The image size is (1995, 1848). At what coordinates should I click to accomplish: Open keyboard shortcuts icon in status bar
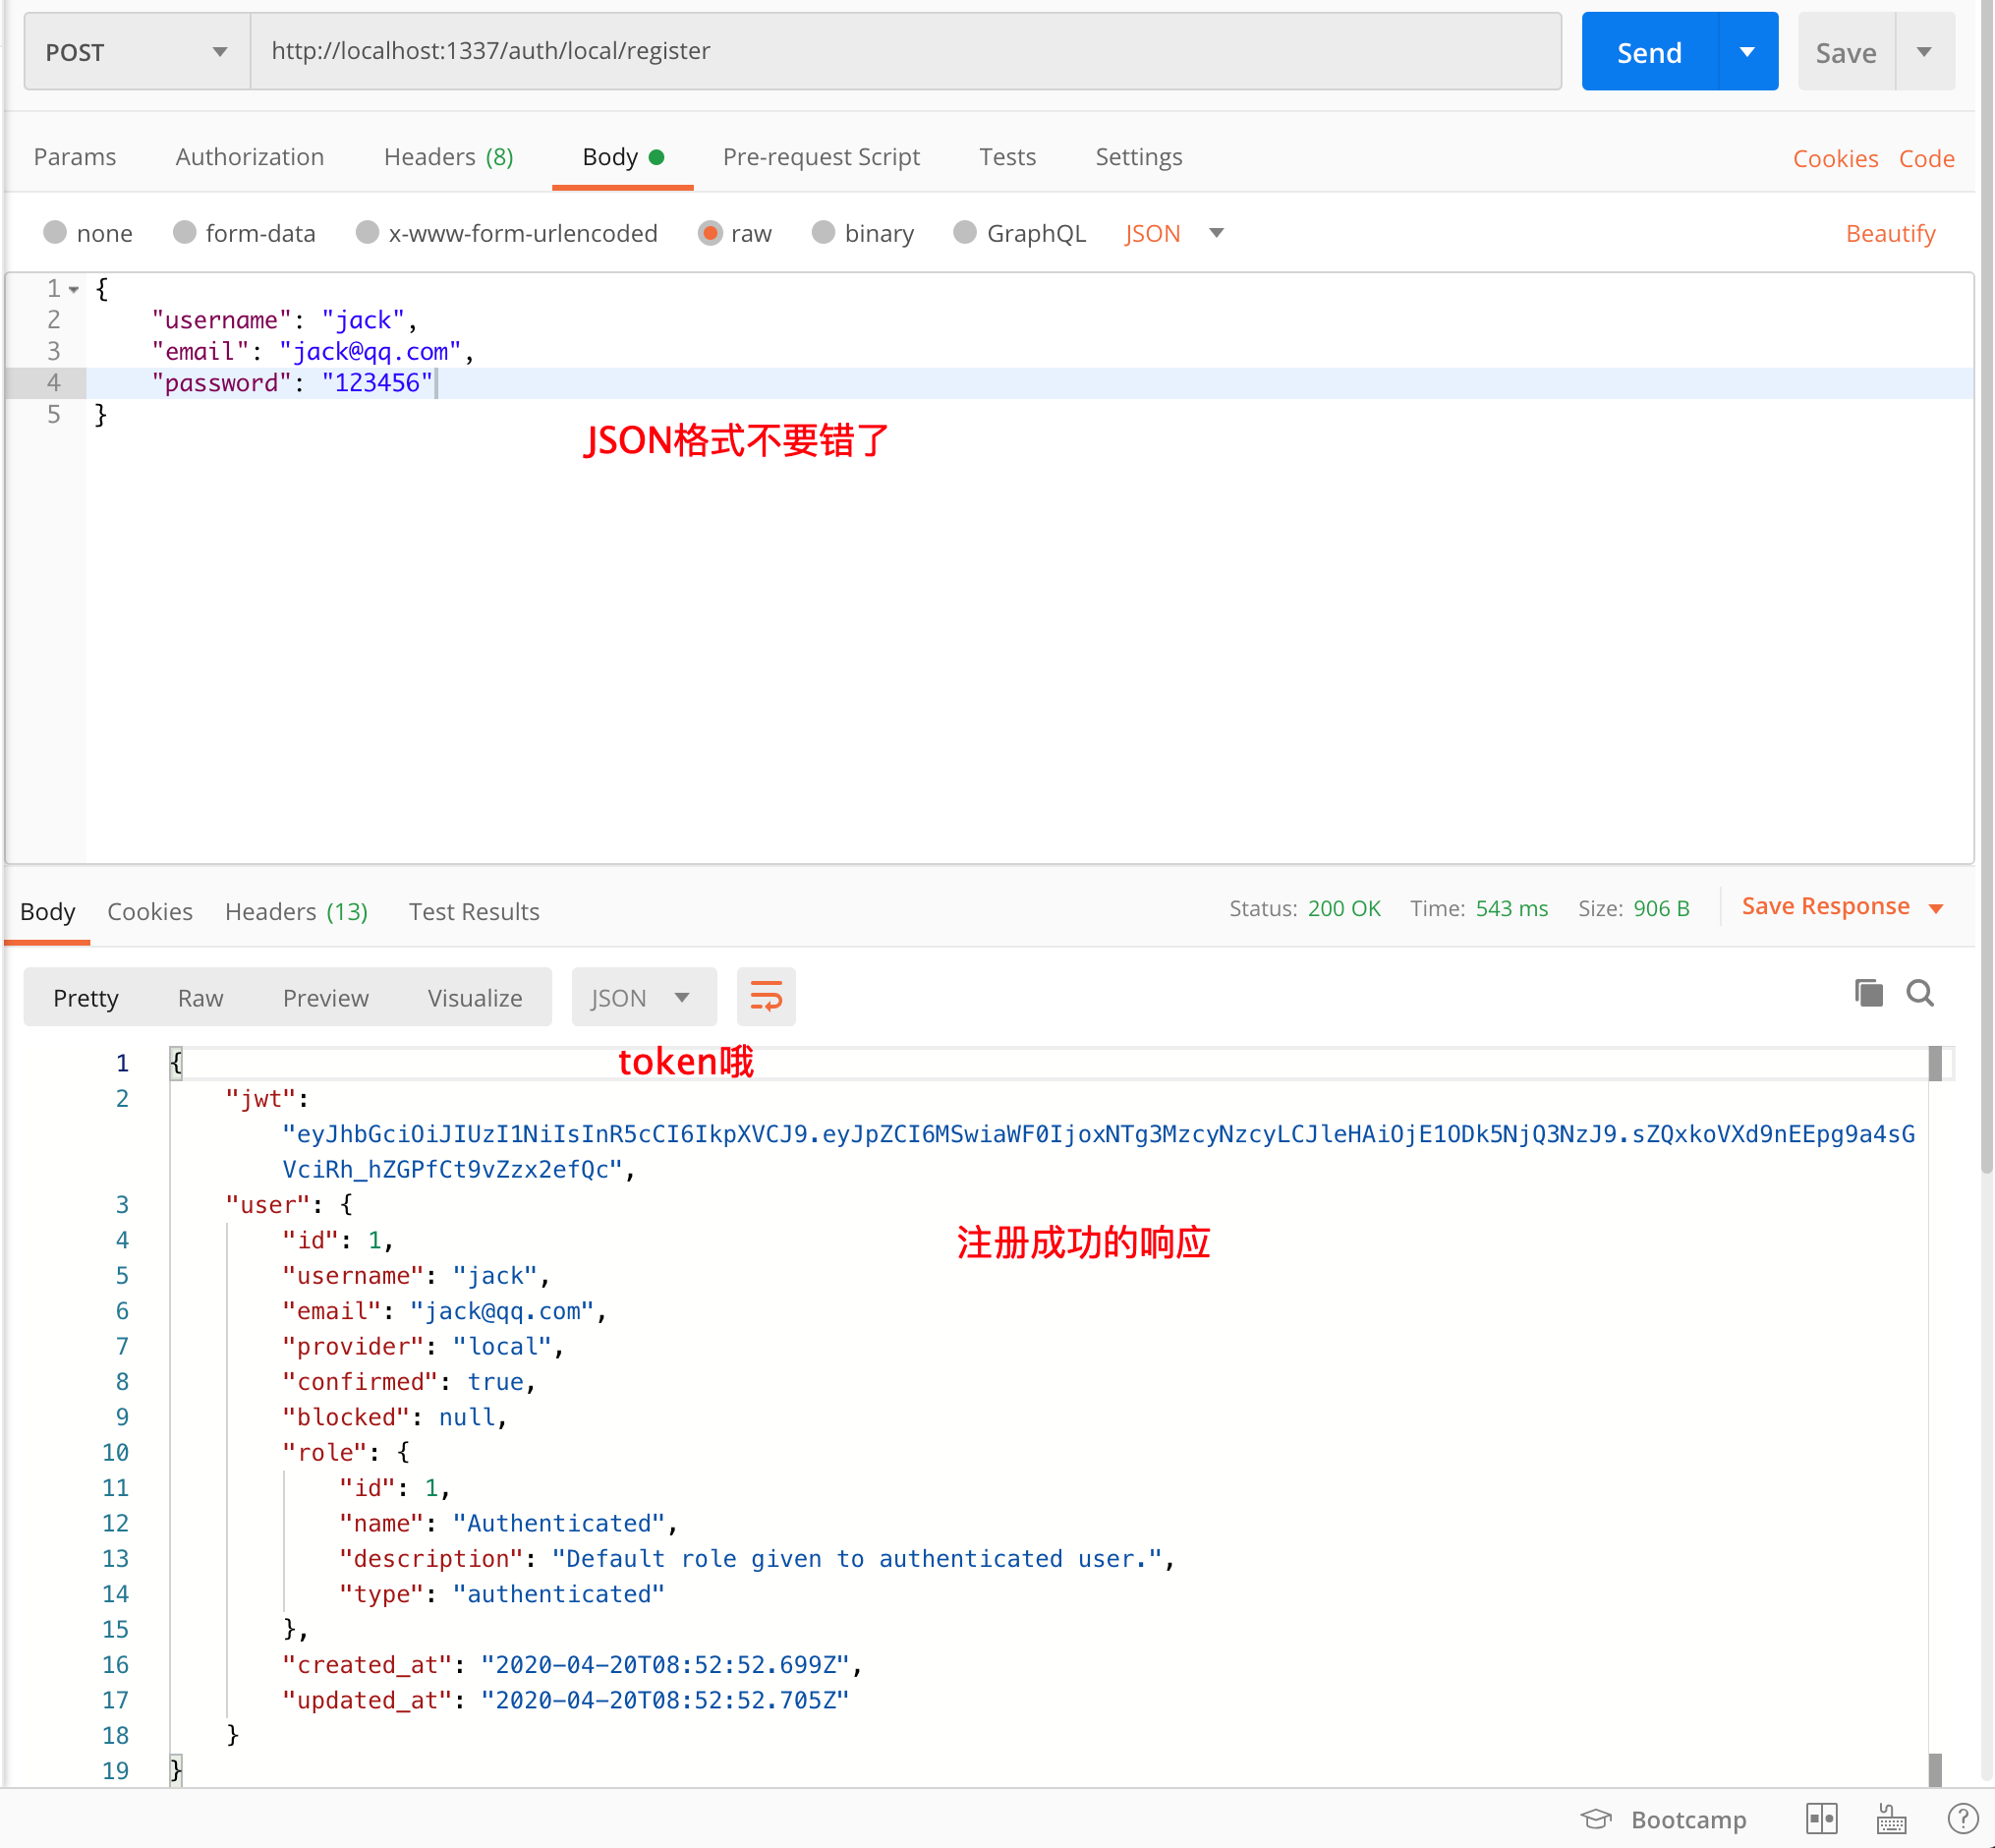tap(1890, 1819)
